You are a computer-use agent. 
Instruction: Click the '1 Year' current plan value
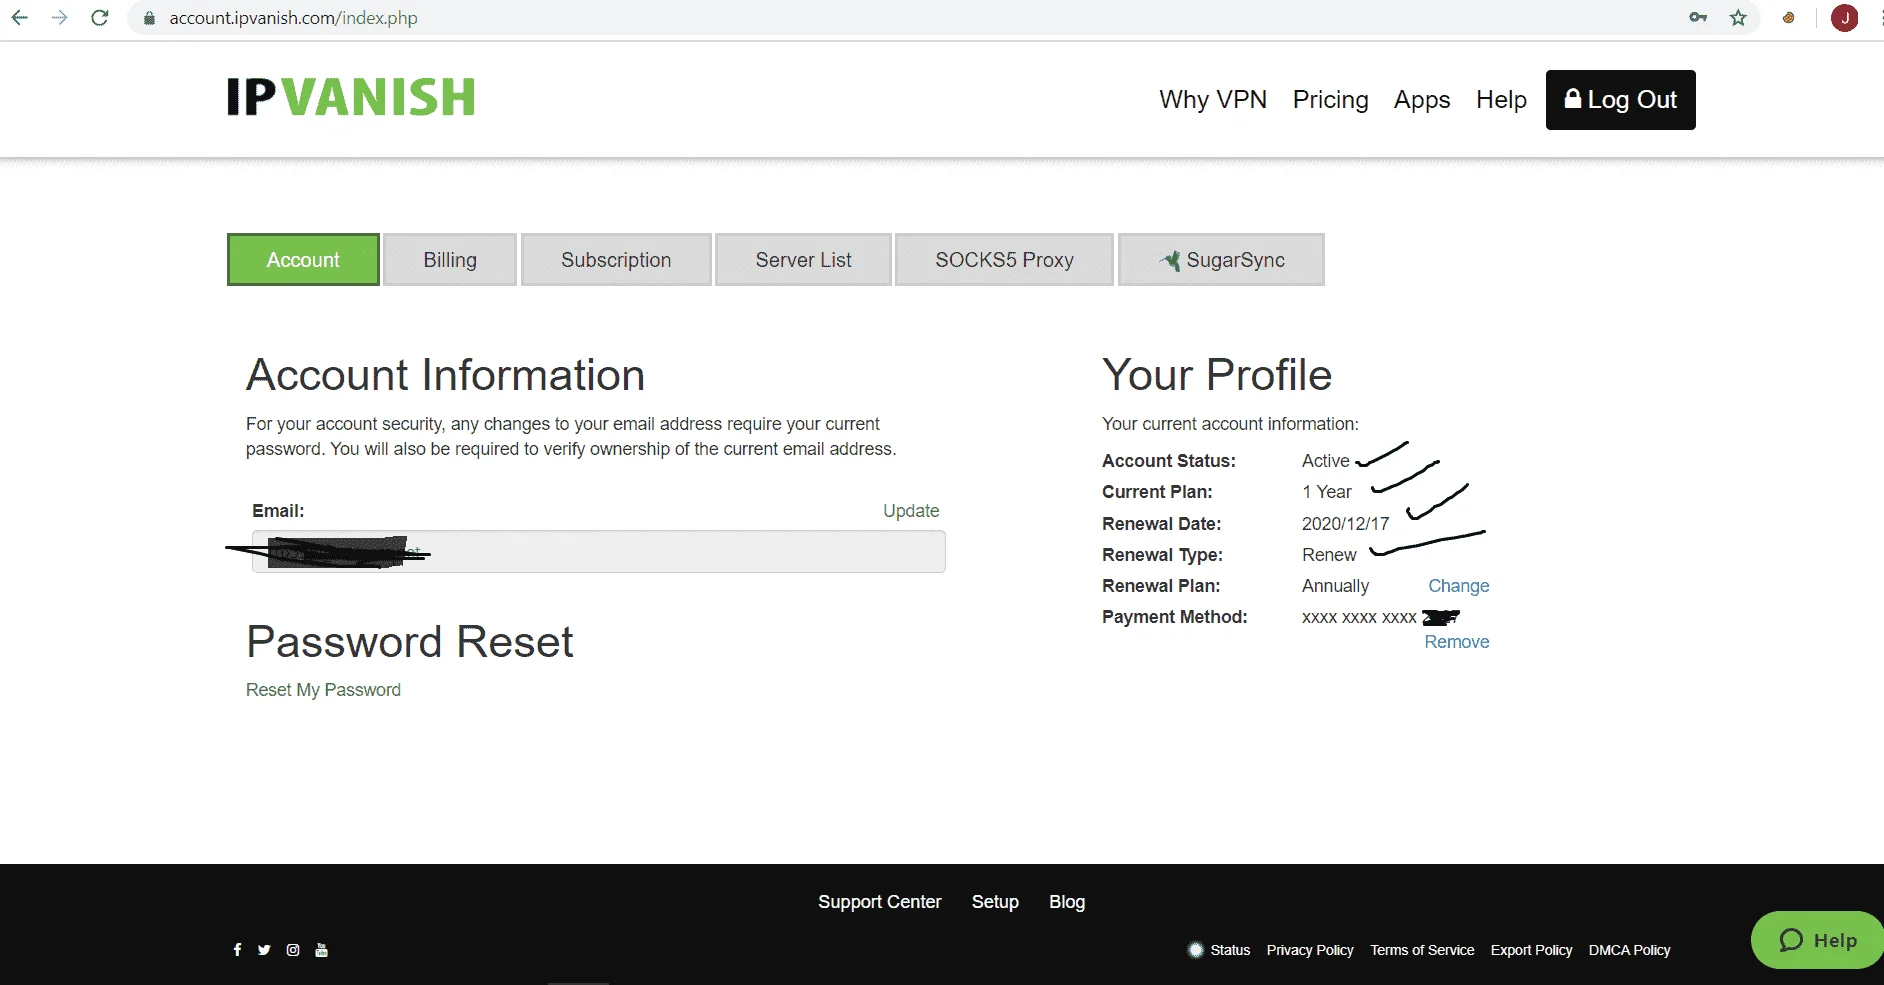coord(1326,492)
